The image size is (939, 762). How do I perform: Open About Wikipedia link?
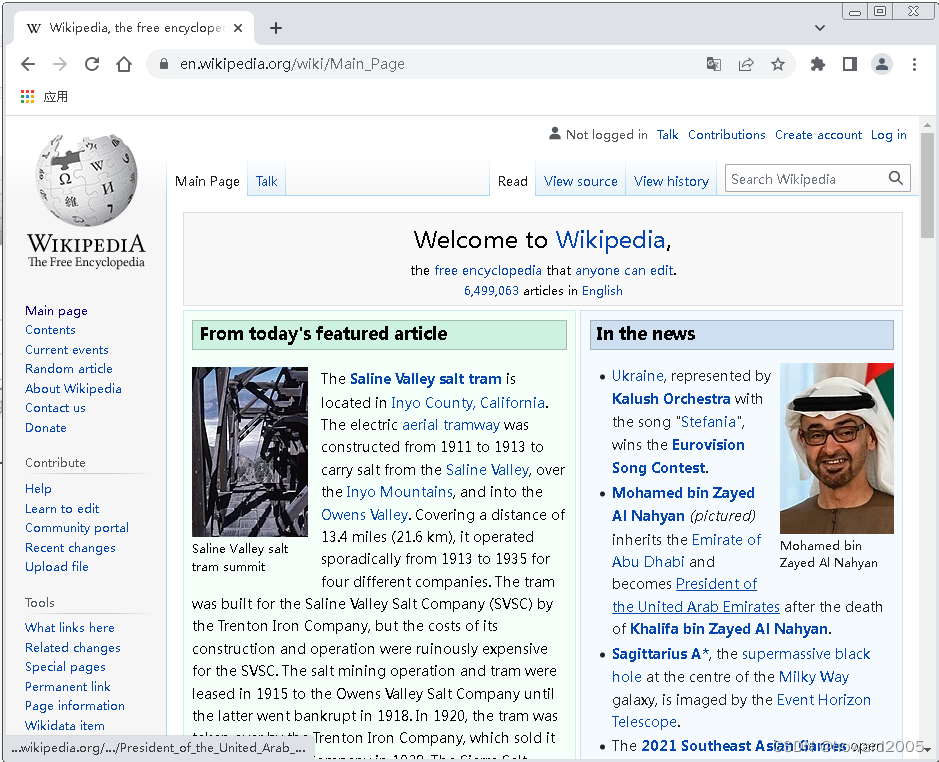point(73,388)
